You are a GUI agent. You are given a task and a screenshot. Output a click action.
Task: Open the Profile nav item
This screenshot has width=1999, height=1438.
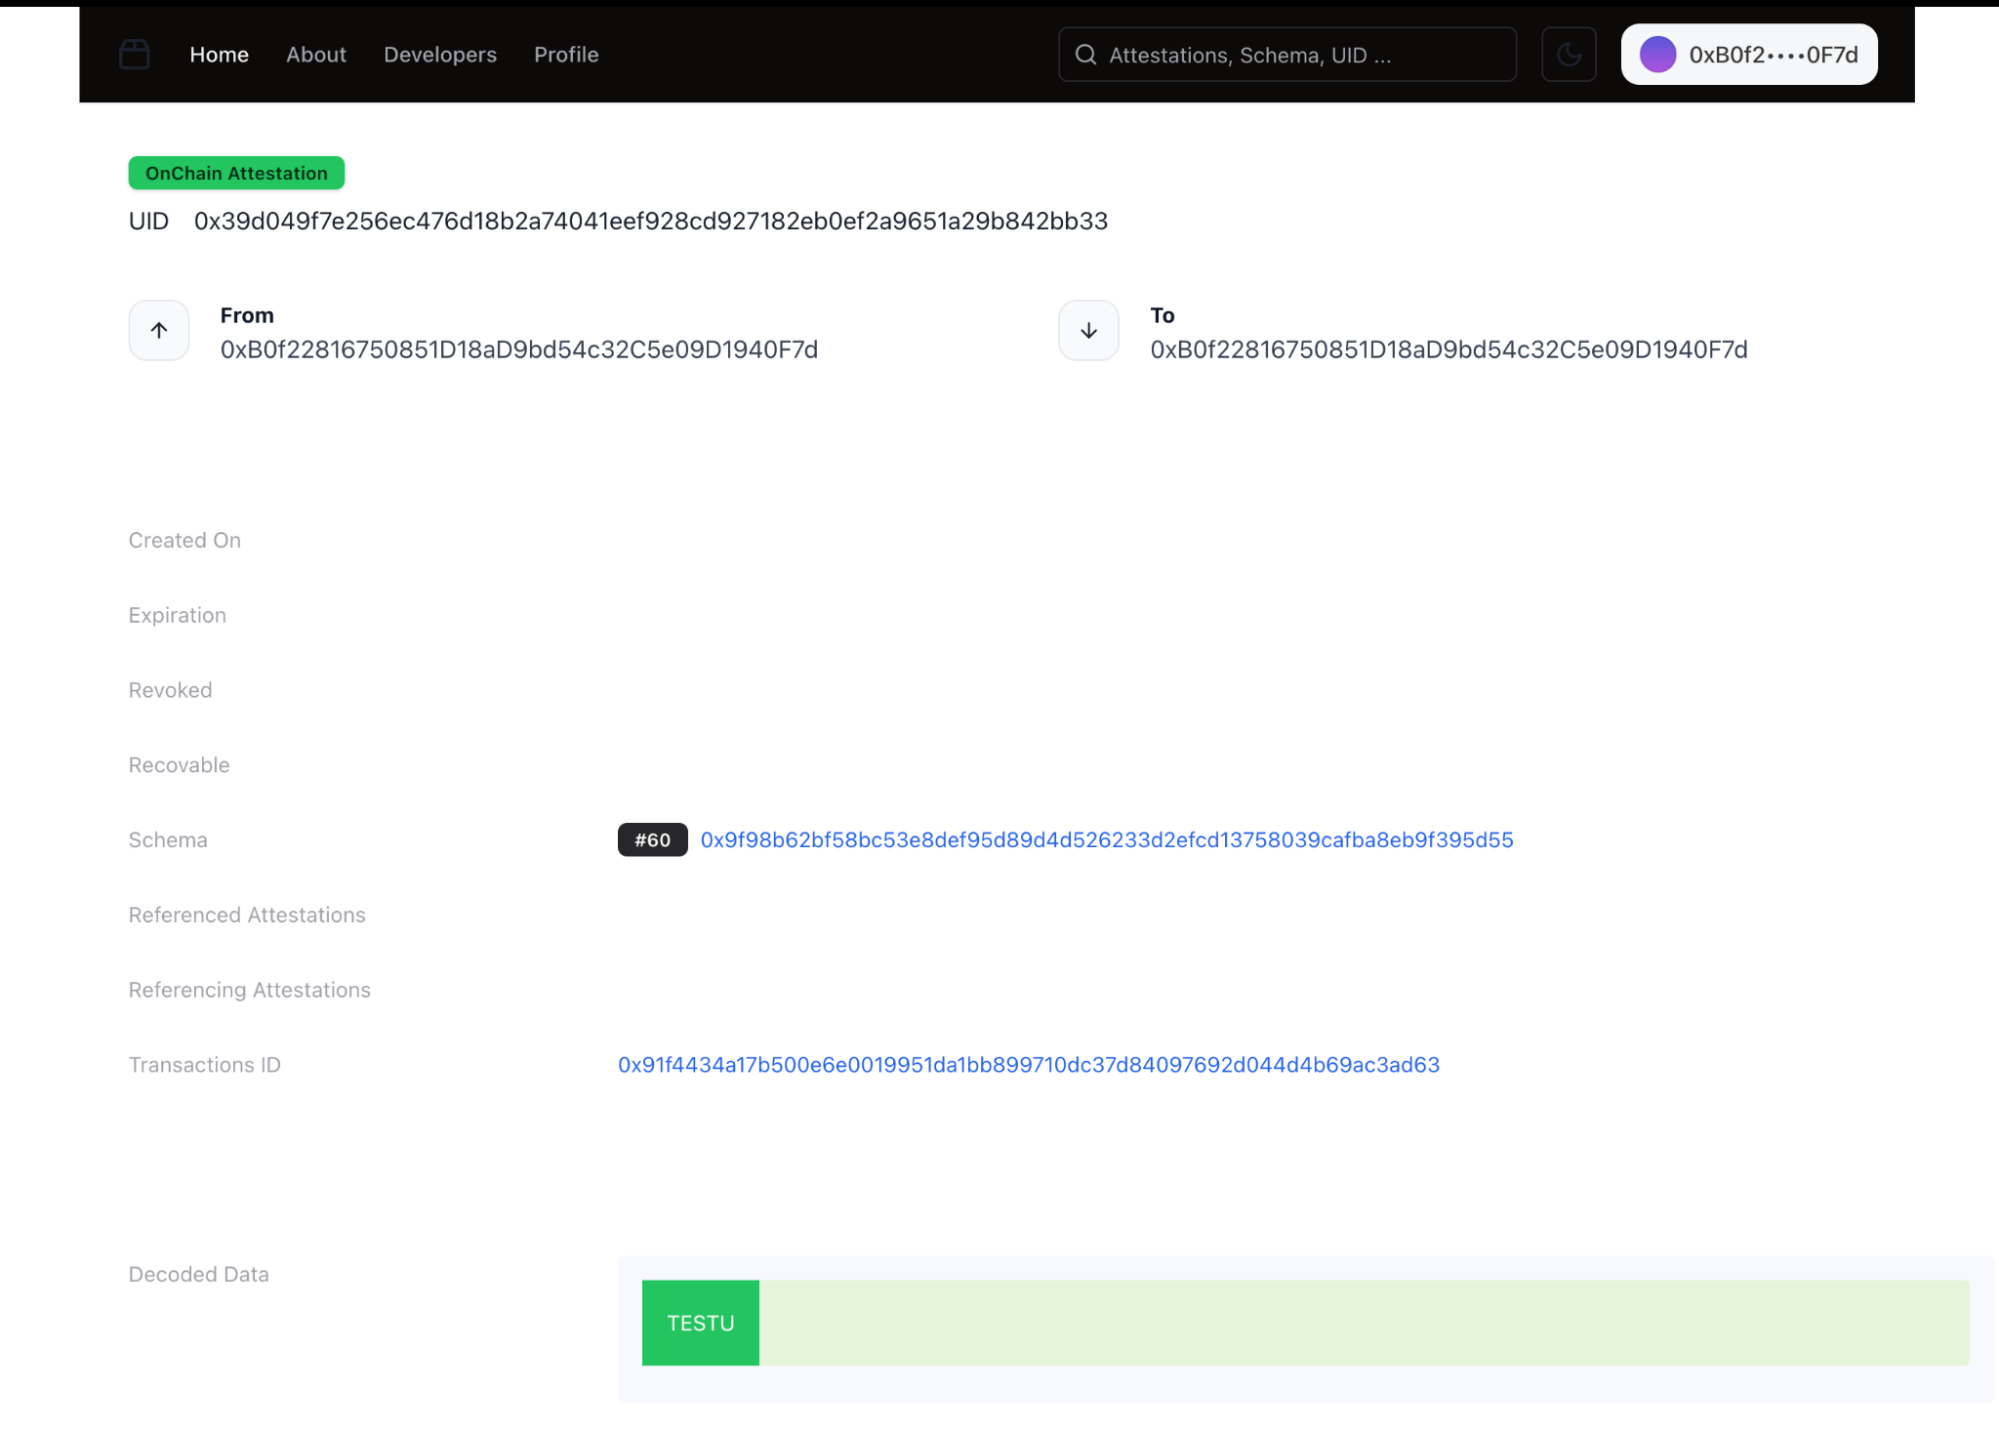(566, 55)
